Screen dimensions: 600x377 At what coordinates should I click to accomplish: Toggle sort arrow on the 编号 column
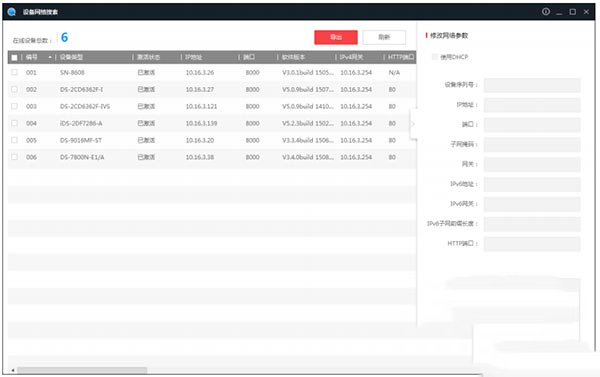click(x=50, y=57)
